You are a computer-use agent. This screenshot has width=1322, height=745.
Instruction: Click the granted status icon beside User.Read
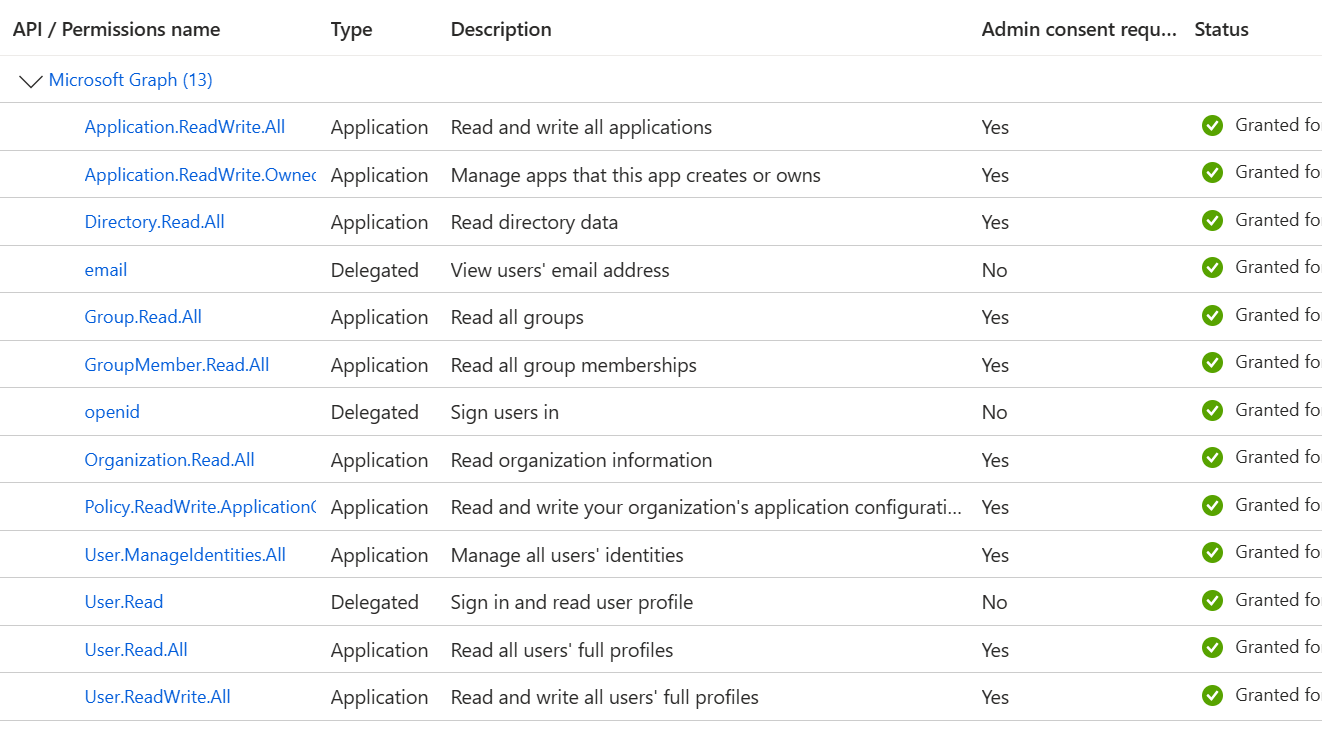click(x=1212, y=600)
